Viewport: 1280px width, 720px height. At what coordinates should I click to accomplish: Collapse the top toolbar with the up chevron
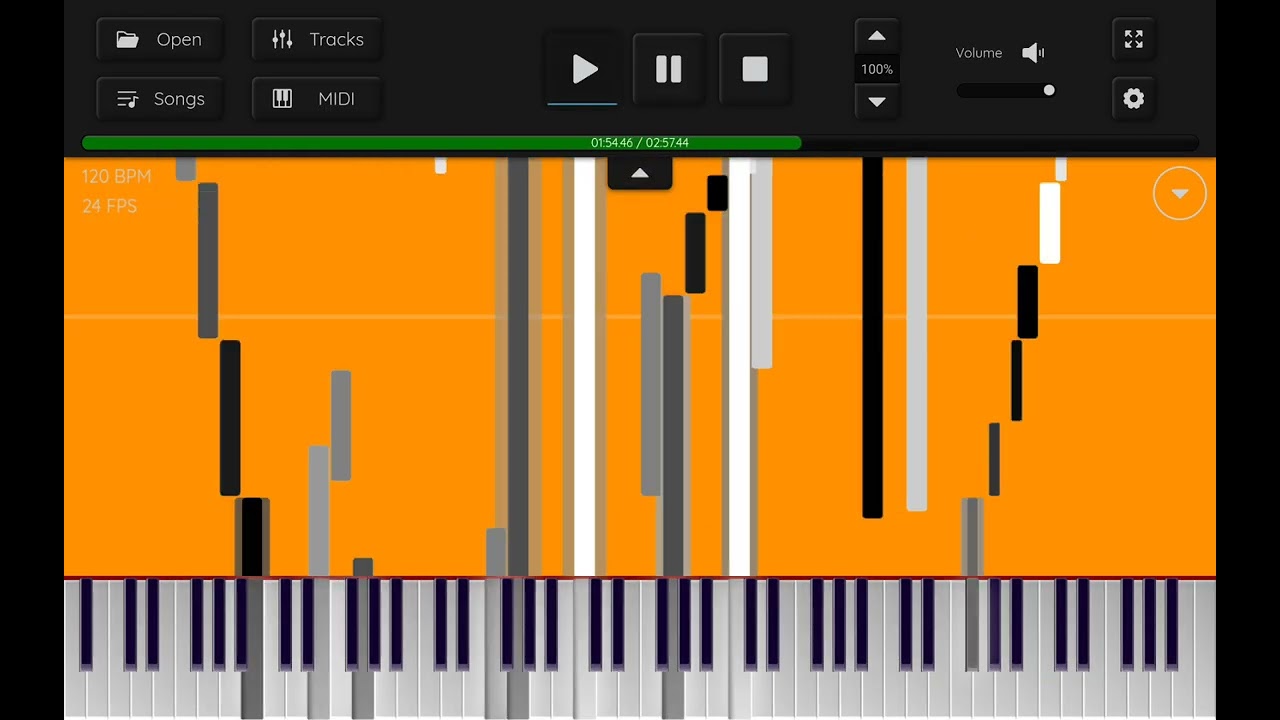click(x=640, y=173)
